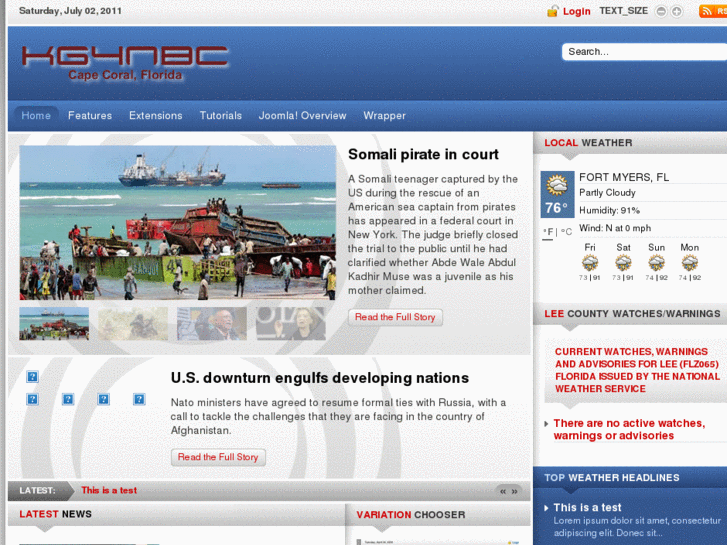Click Friday forecast weather icon
The height and width of the screenshot is (545, 727).
coord(590,263)
